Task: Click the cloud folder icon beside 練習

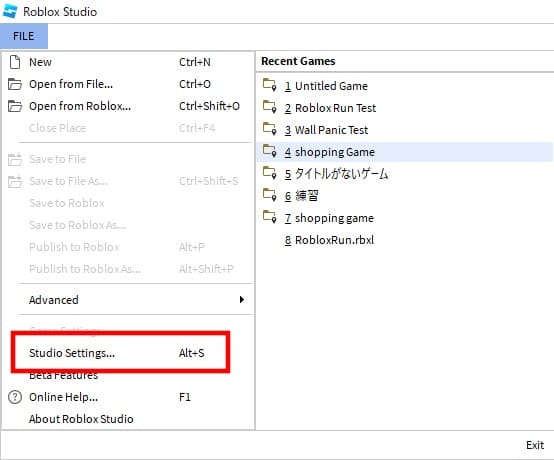Action: click(270, 195)
